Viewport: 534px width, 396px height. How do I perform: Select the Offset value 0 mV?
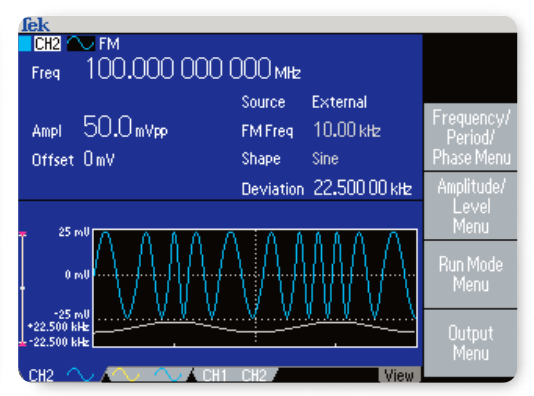pyautogui.click(x=99, y=159)
